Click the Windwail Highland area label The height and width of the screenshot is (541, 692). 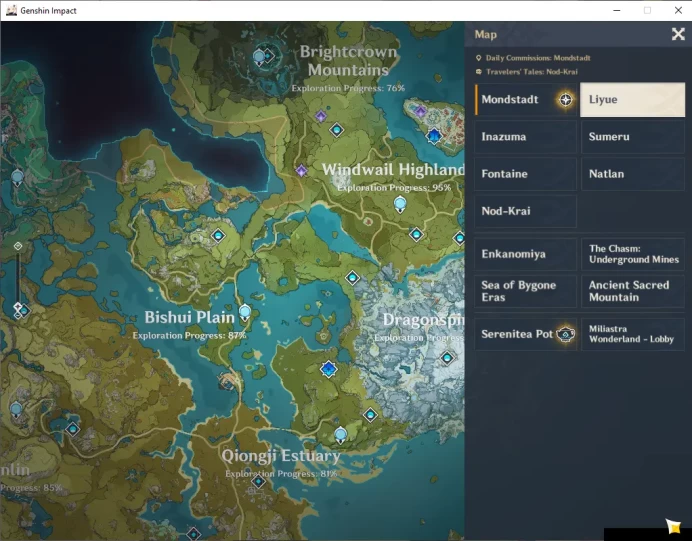coord(393,169)
